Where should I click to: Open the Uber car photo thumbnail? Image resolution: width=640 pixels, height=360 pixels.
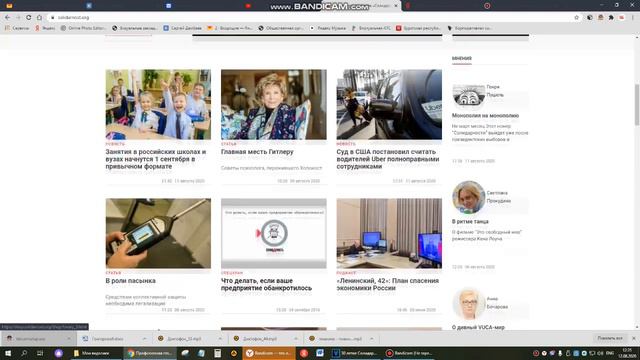click(x=389, y=104)
